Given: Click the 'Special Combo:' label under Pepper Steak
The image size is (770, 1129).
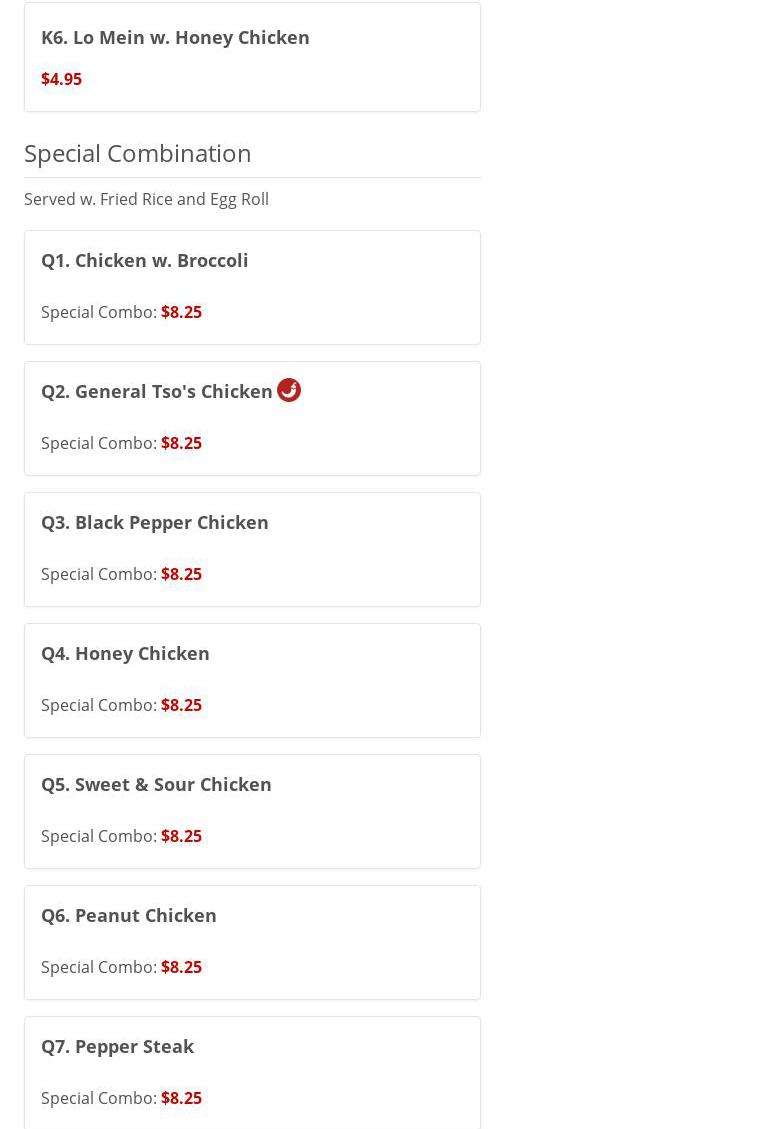Looking at the screenshot, I should (x=98, y=1098).
